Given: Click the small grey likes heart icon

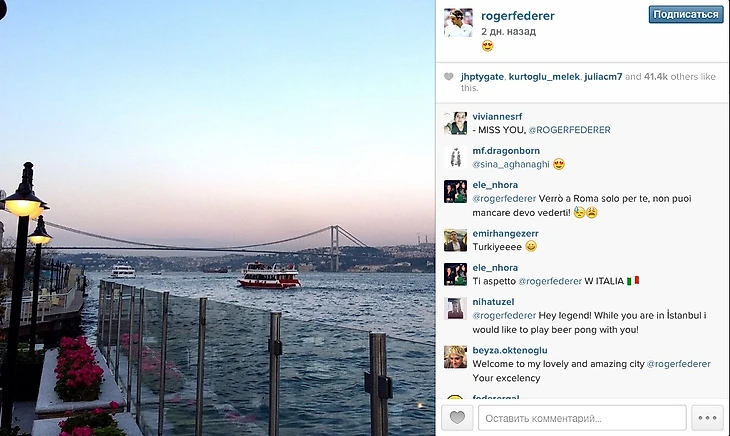Looking at the screenshot, I should pos(448,77).
